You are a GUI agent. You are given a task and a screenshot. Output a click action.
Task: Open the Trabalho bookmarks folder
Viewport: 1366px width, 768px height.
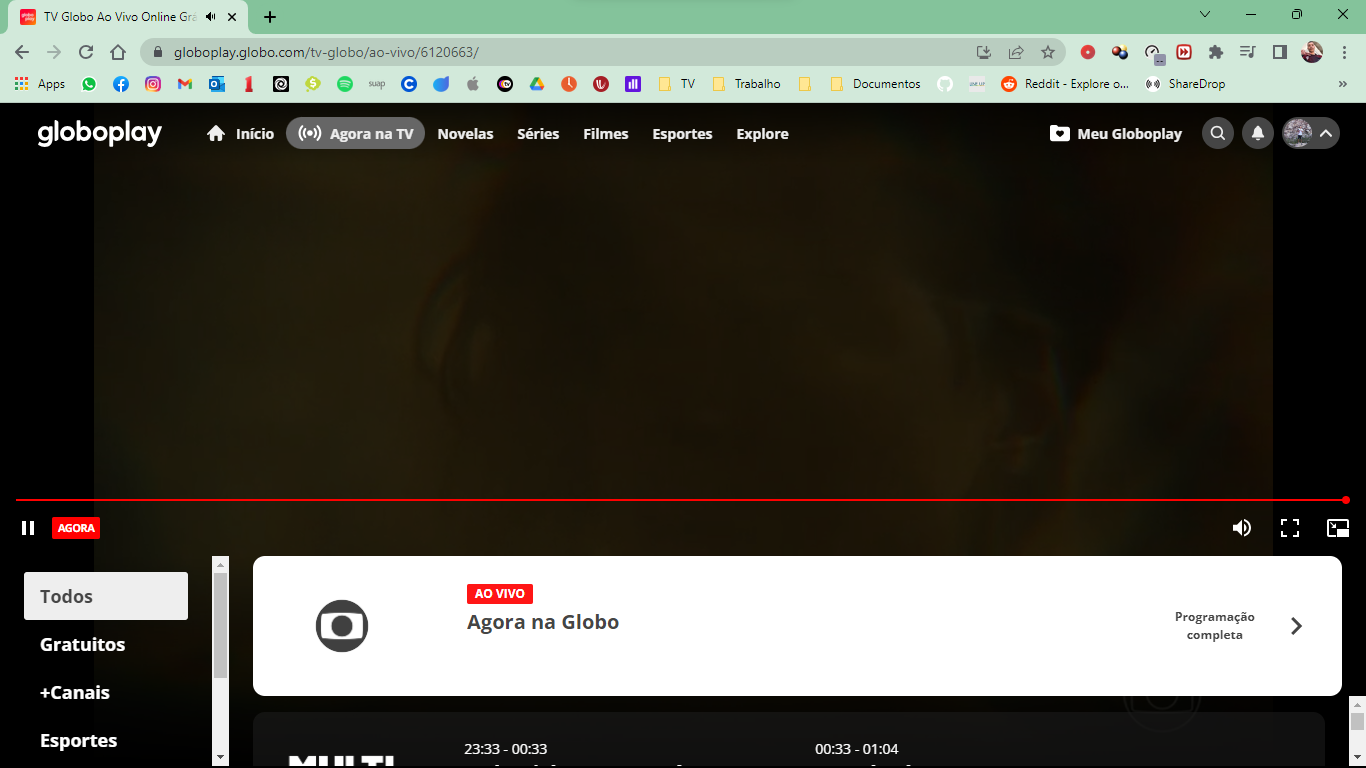[747, 84]
